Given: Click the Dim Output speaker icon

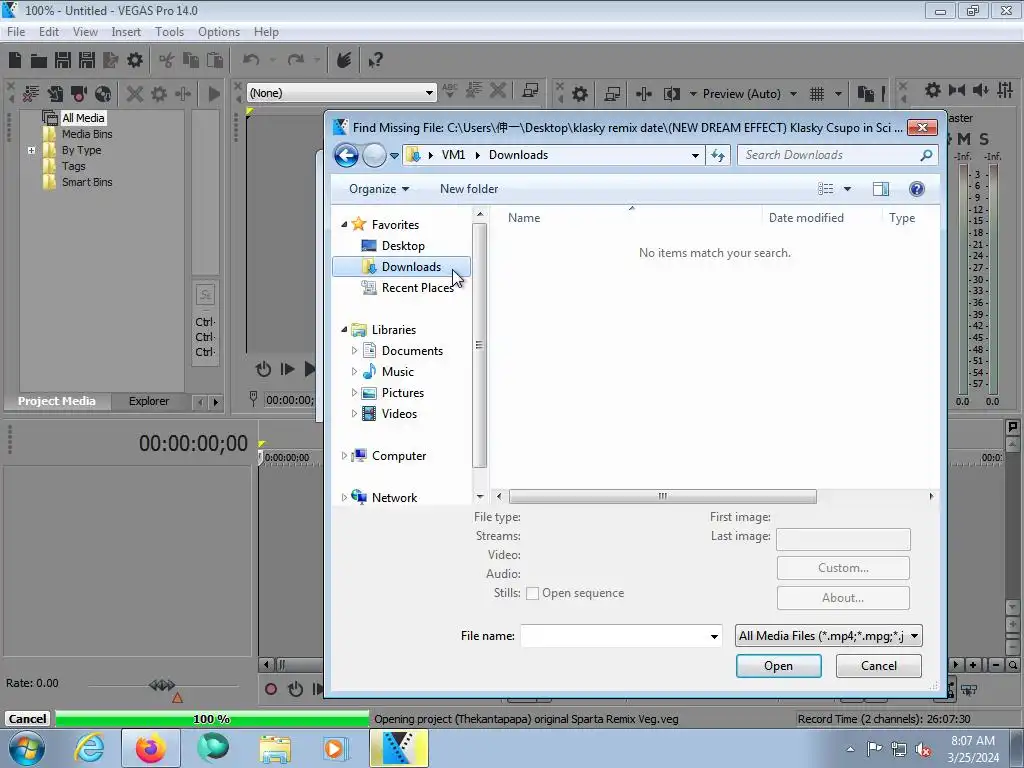Looking at the screenshot, I should pyautogui.click(x=980, y=90).
